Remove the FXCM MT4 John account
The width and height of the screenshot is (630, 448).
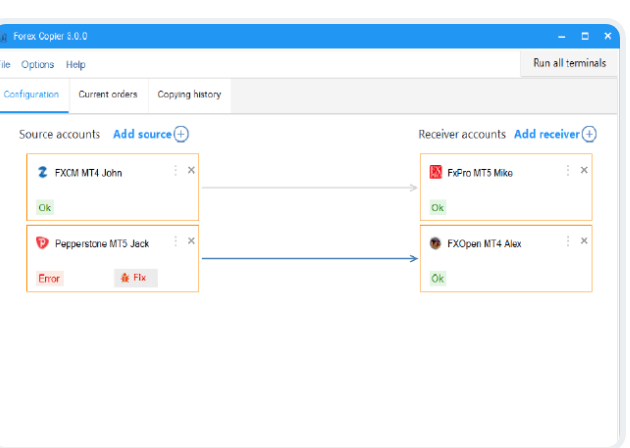(191, 170)
